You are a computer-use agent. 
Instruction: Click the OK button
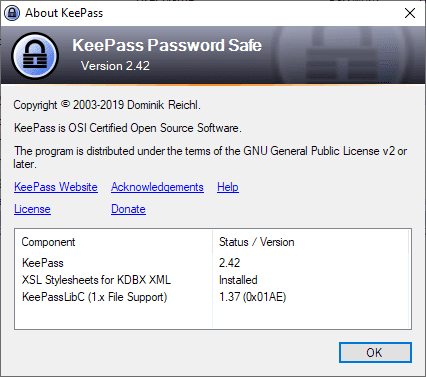pos(375,352)
